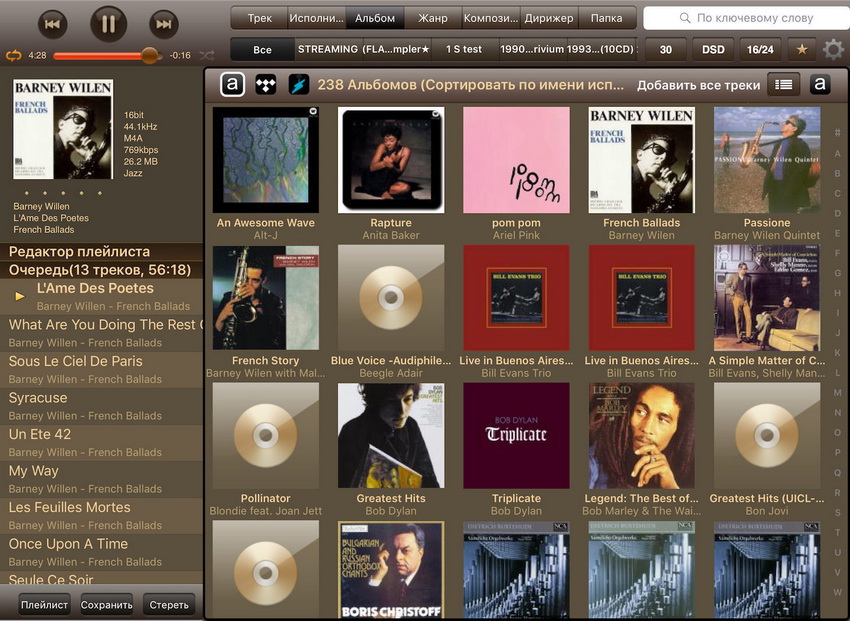The image size is (850, 621).
Task: Open the Pollinator album disc icon
Action: tap(266, 436)
